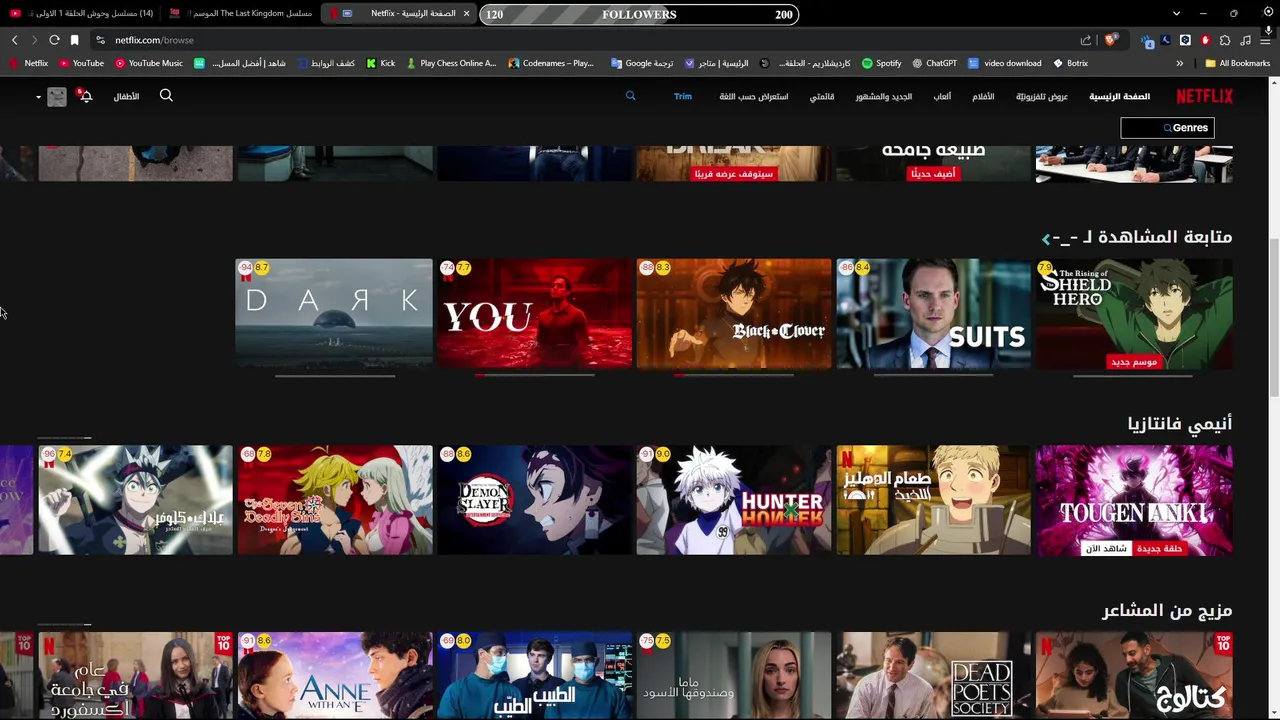Screen dimensions: 1280x720
Task: Click the music note media control icon
Action: (1245, 40)
